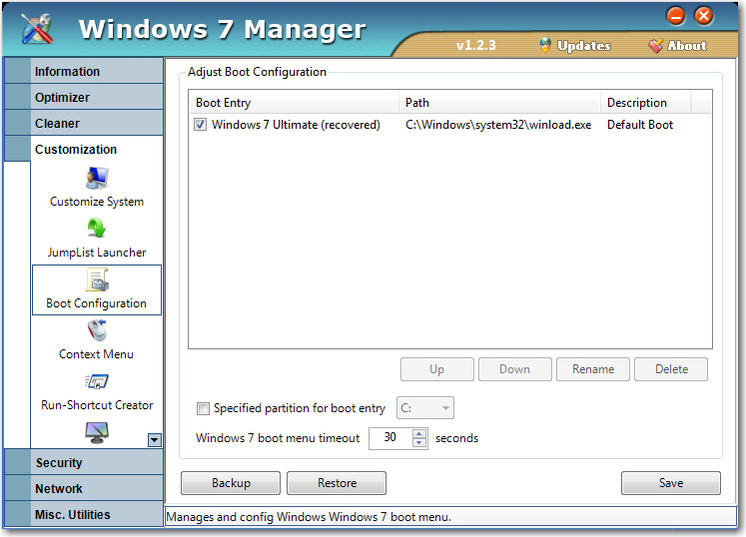Viewport: 746px width, 537px height.
Task: Click the Restore button
Action: click(337, 483)
